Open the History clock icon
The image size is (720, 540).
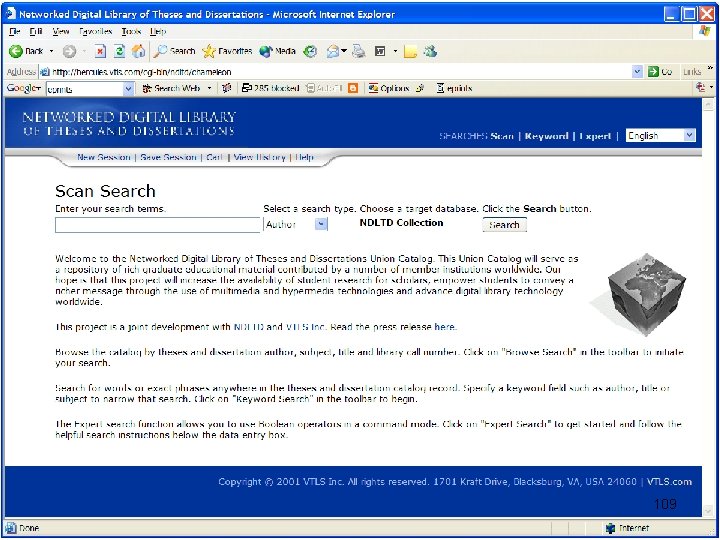[x=311, y=51]
